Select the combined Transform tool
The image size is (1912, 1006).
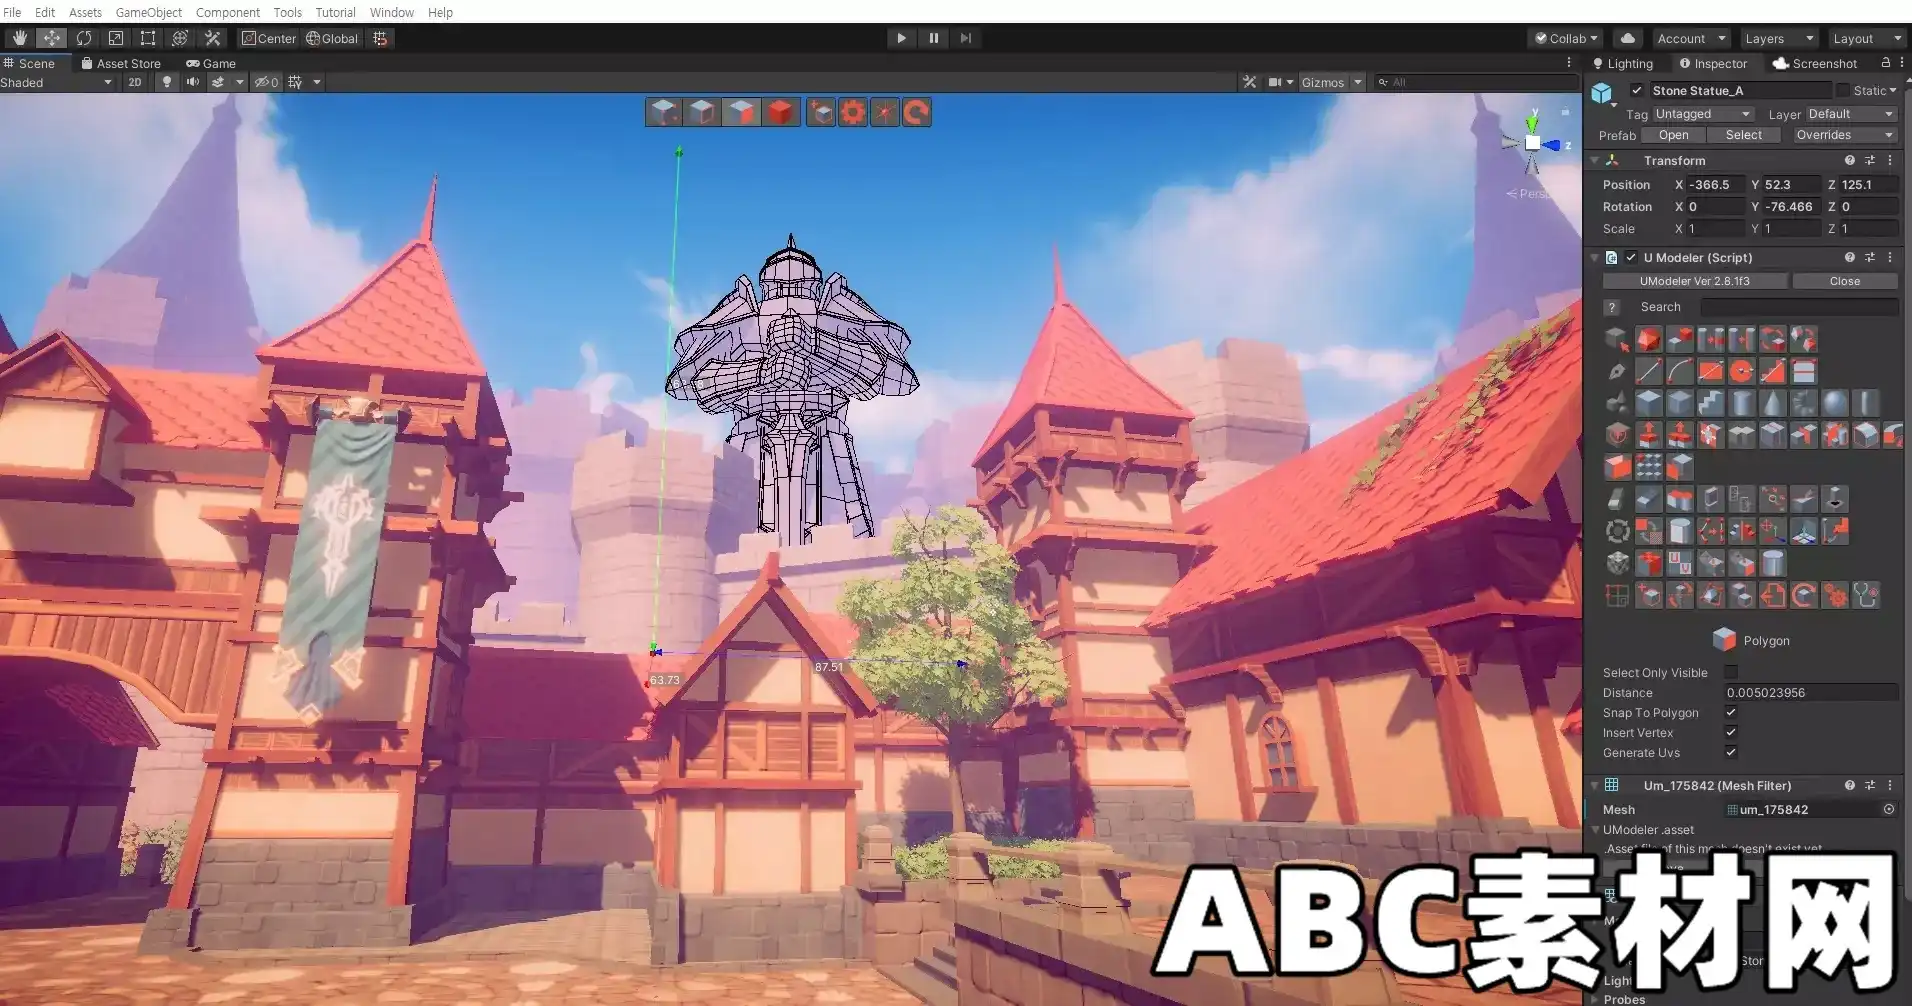click(180, 38)
